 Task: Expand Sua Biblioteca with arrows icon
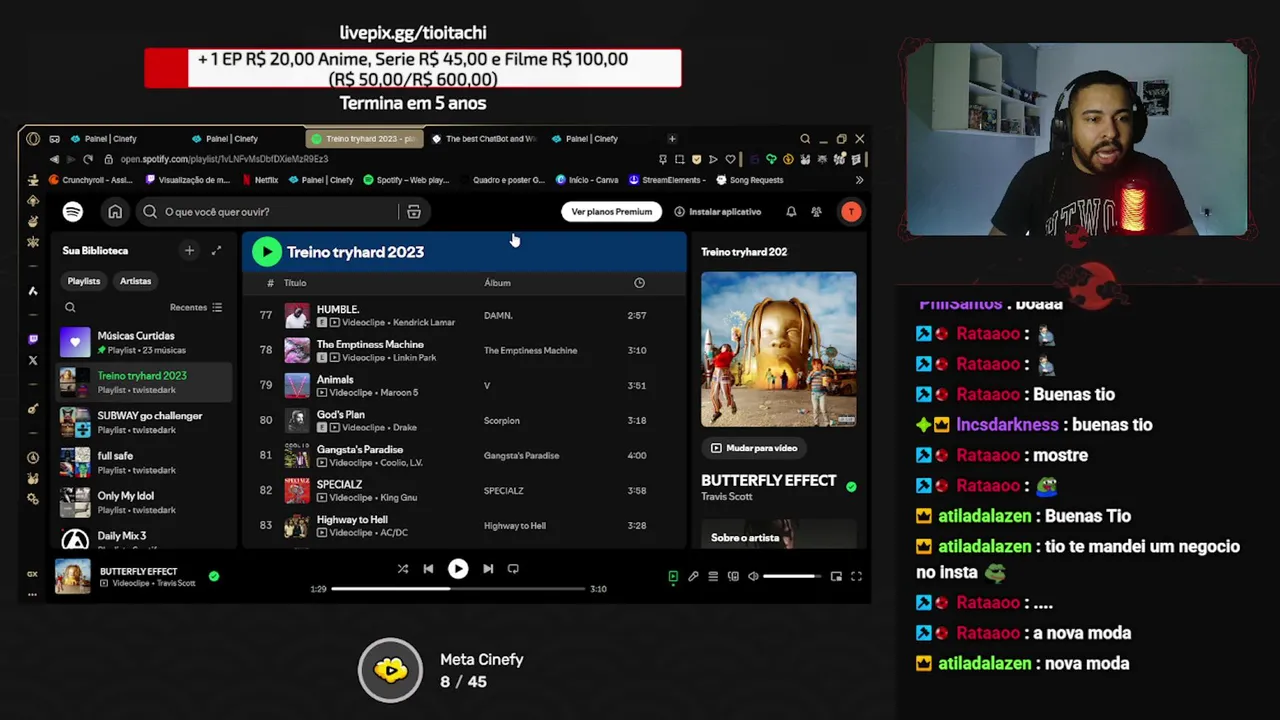pos(216,251)
